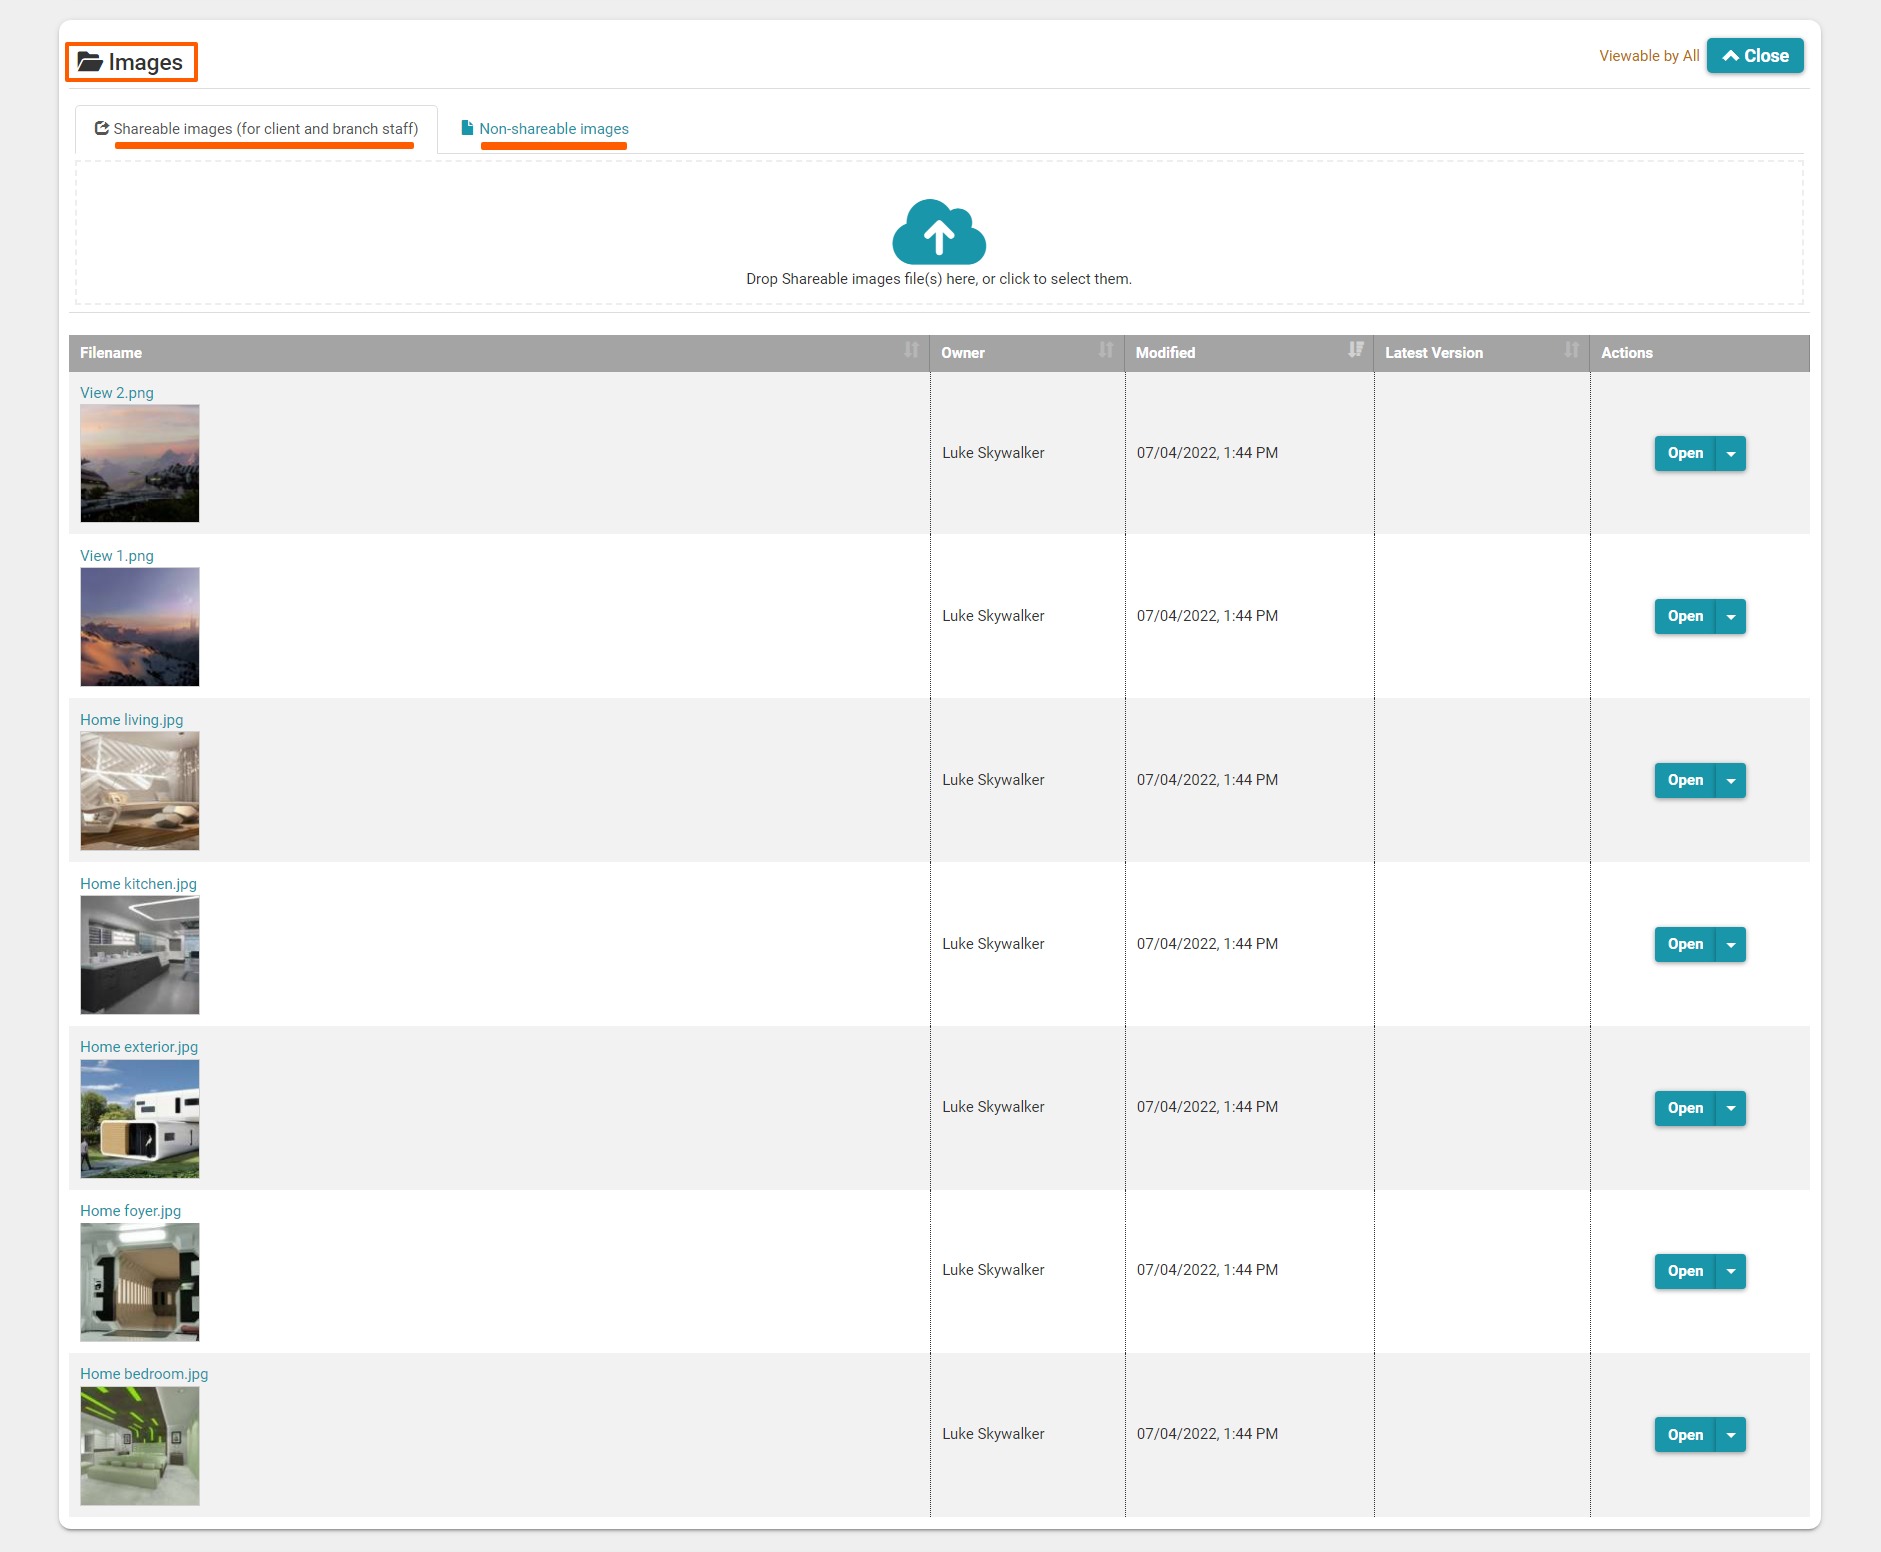Sort table by Modified column icon

coord(1356,350)
